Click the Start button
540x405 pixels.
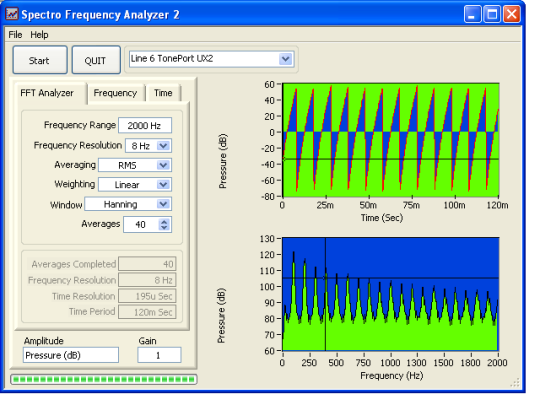pos(40,60)
